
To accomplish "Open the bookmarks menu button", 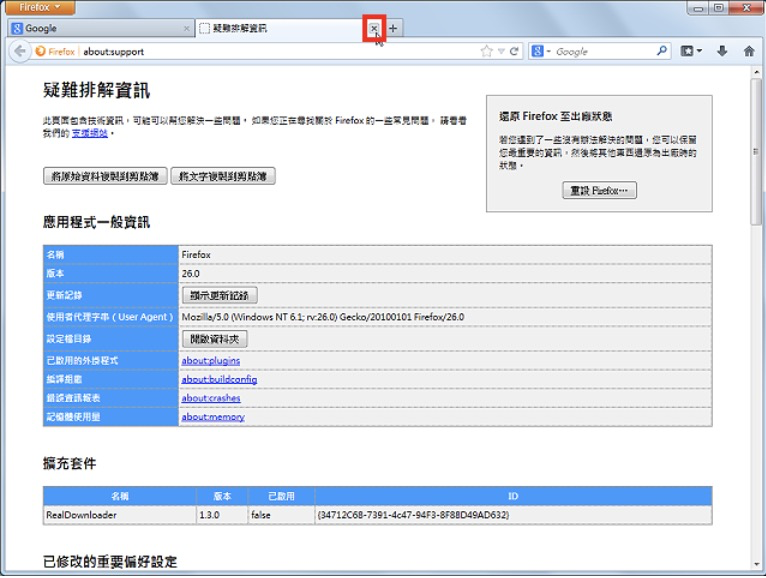I will 691,51.
